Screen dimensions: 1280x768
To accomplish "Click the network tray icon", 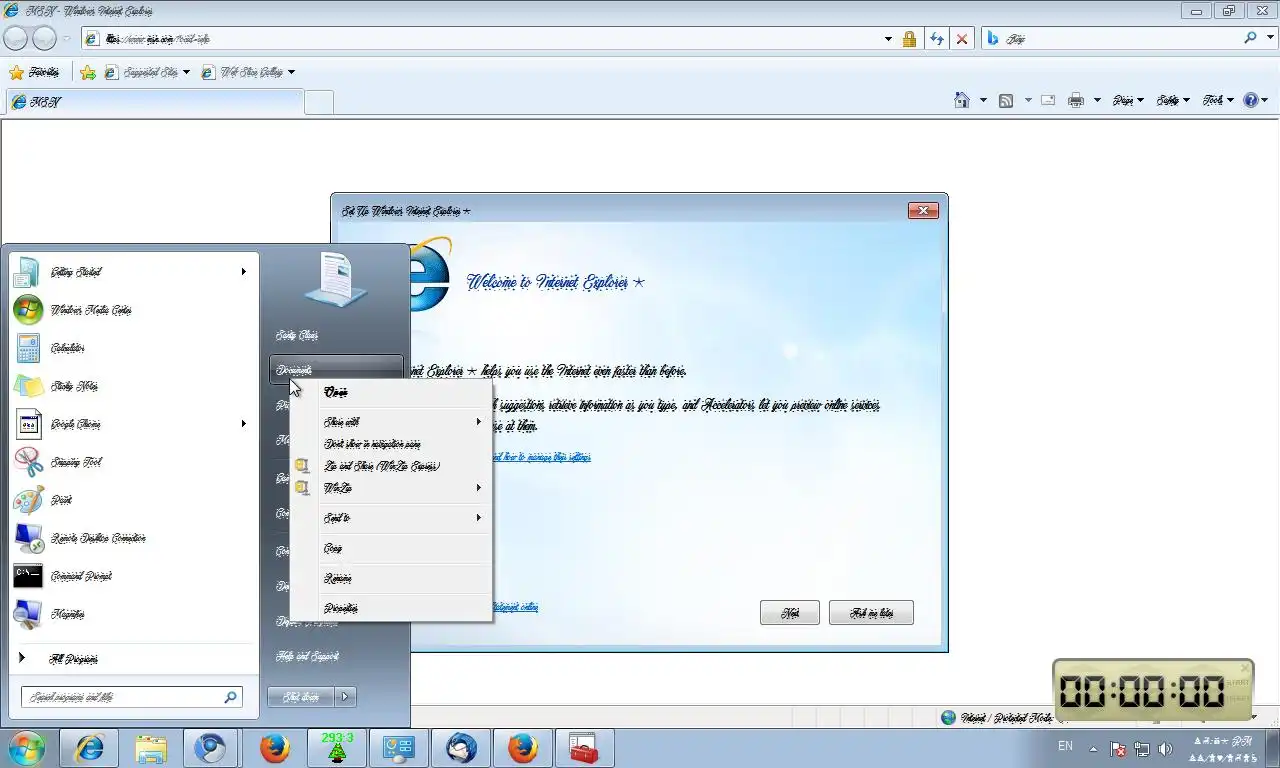I will 1142,749.
